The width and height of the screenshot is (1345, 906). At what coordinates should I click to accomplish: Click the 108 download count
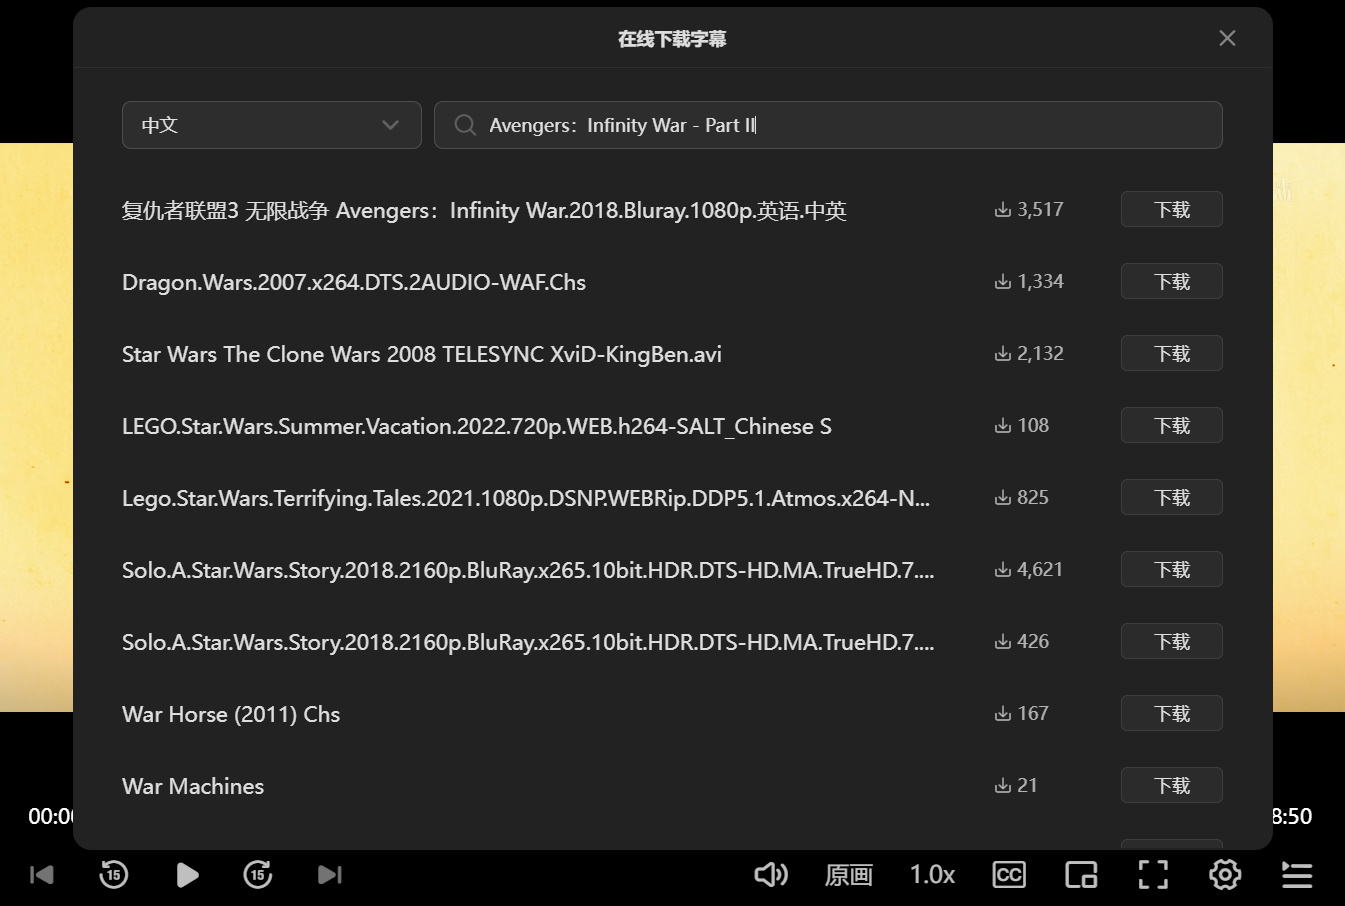pos(1021,425)
